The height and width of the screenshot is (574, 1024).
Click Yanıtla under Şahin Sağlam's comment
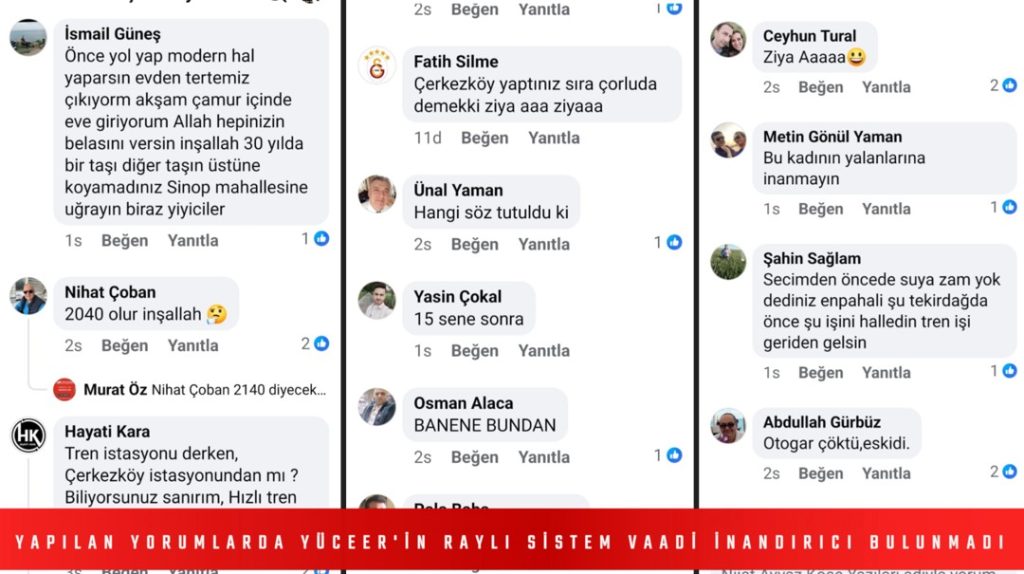pos(886,372)
